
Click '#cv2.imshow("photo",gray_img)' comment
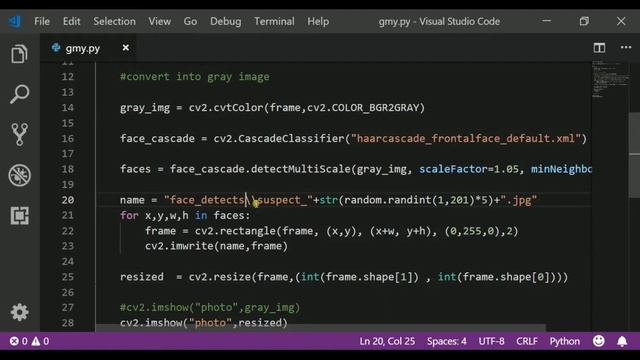pyautogui.click(x=210, y=307)
